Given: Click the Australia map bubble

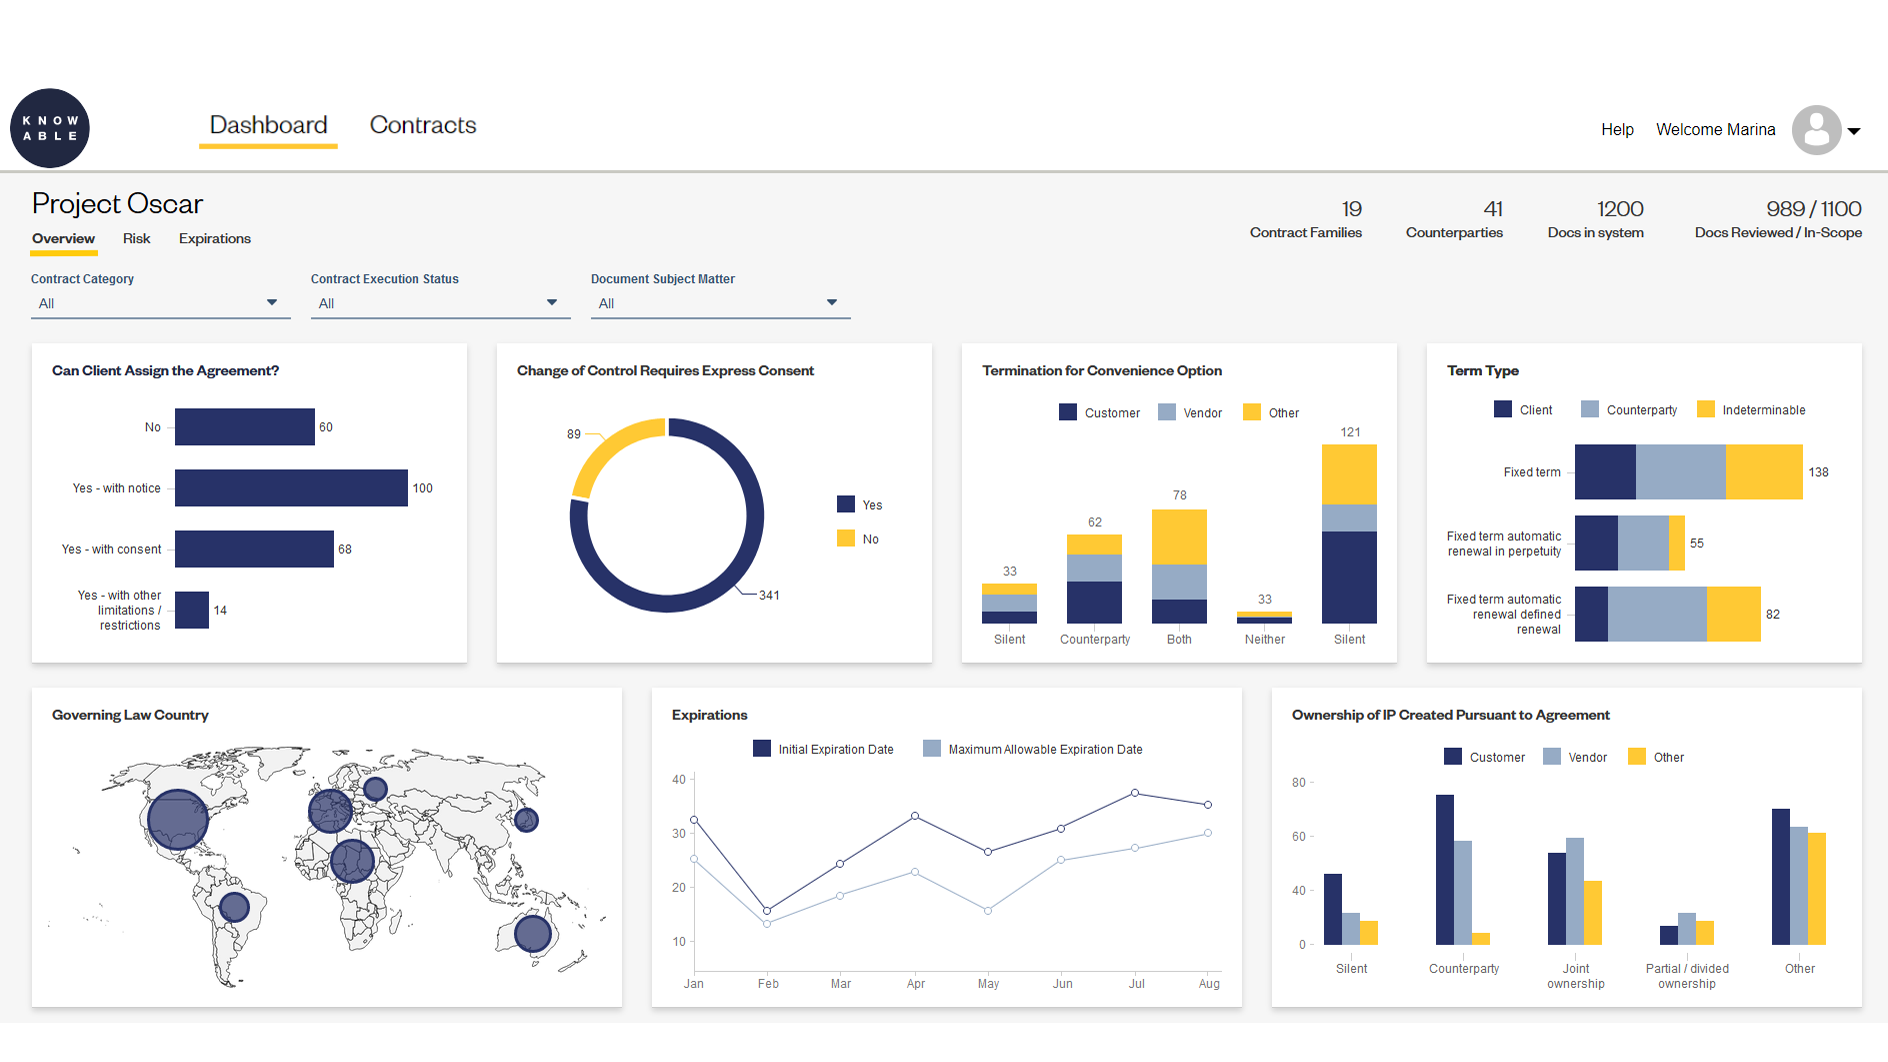Looking at the screenshot, I should click(x=533, y=933).
